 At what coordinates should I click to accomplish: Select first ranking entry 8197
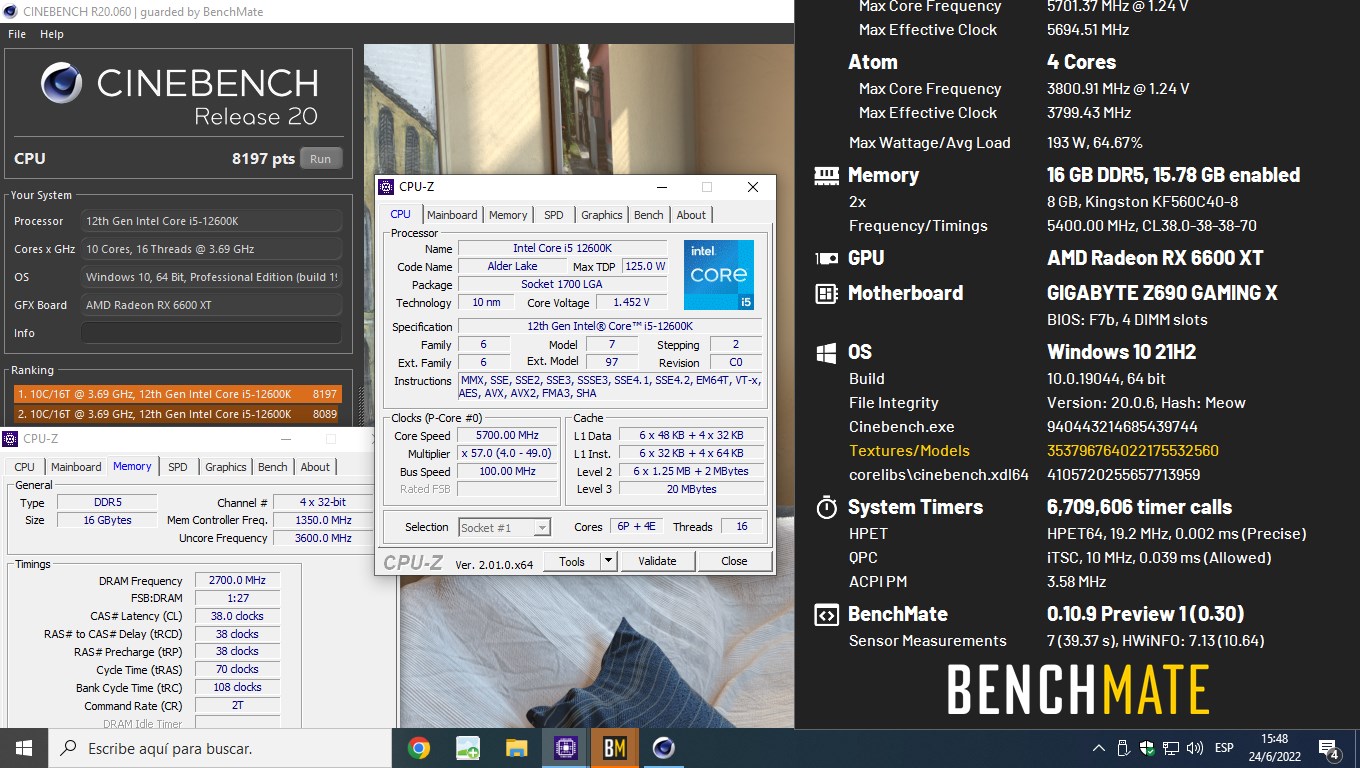click(176, 394)
